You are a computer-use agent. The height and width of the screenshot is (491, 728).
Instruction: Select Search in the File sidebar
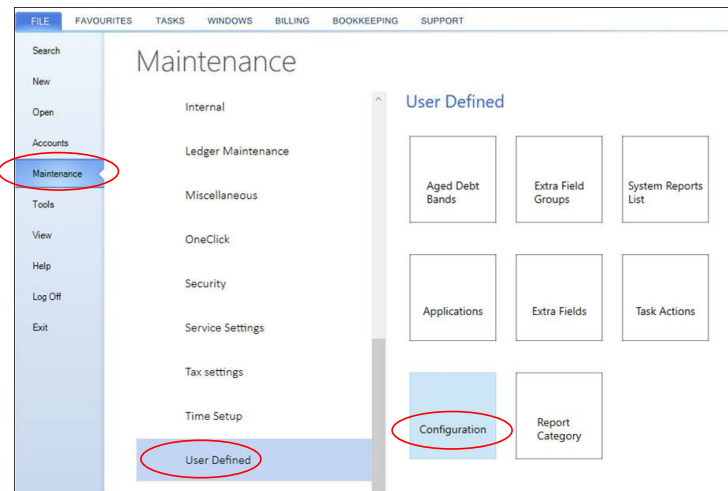pos(46,51)
